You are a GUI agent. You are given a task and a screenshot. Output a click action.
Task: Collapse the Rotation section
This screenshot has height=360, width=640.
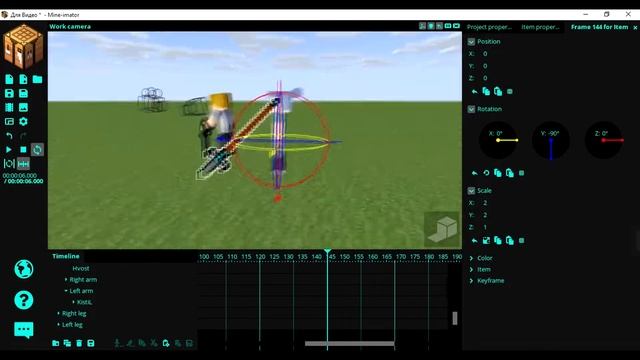click(x=471, y=109)
